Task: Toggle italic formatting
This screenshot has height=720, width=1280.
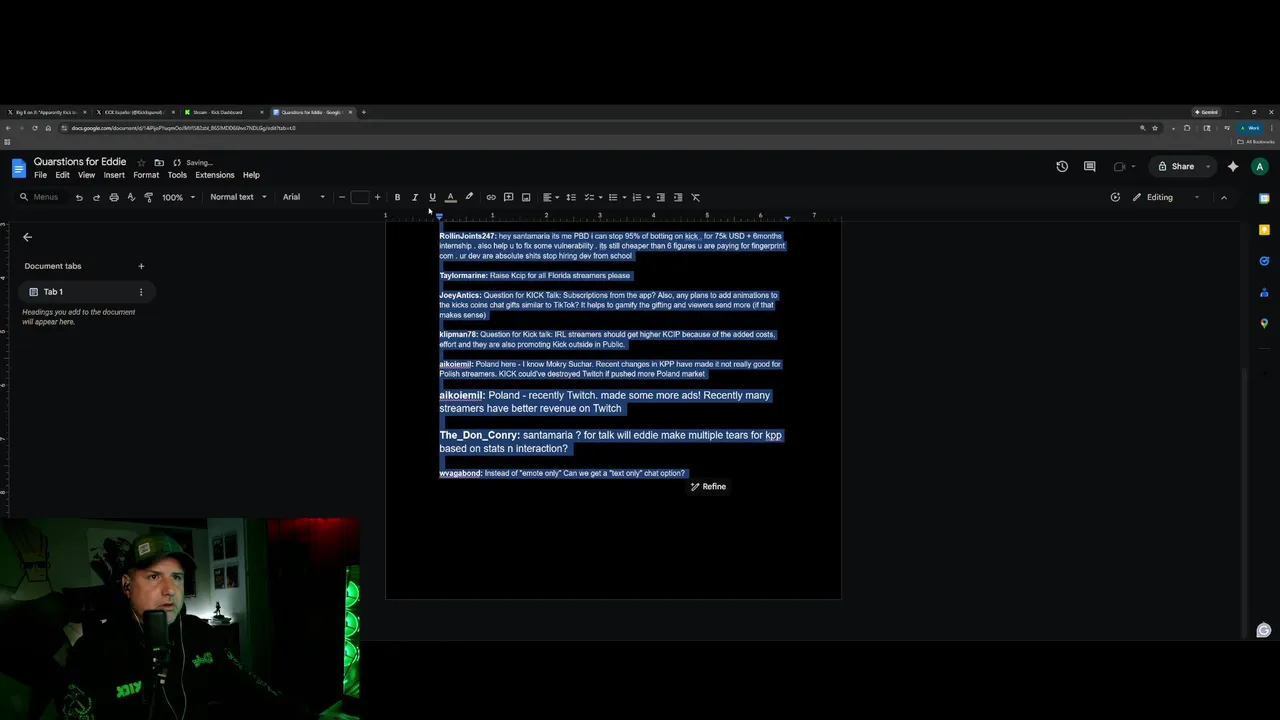Action: click(415, 197)
